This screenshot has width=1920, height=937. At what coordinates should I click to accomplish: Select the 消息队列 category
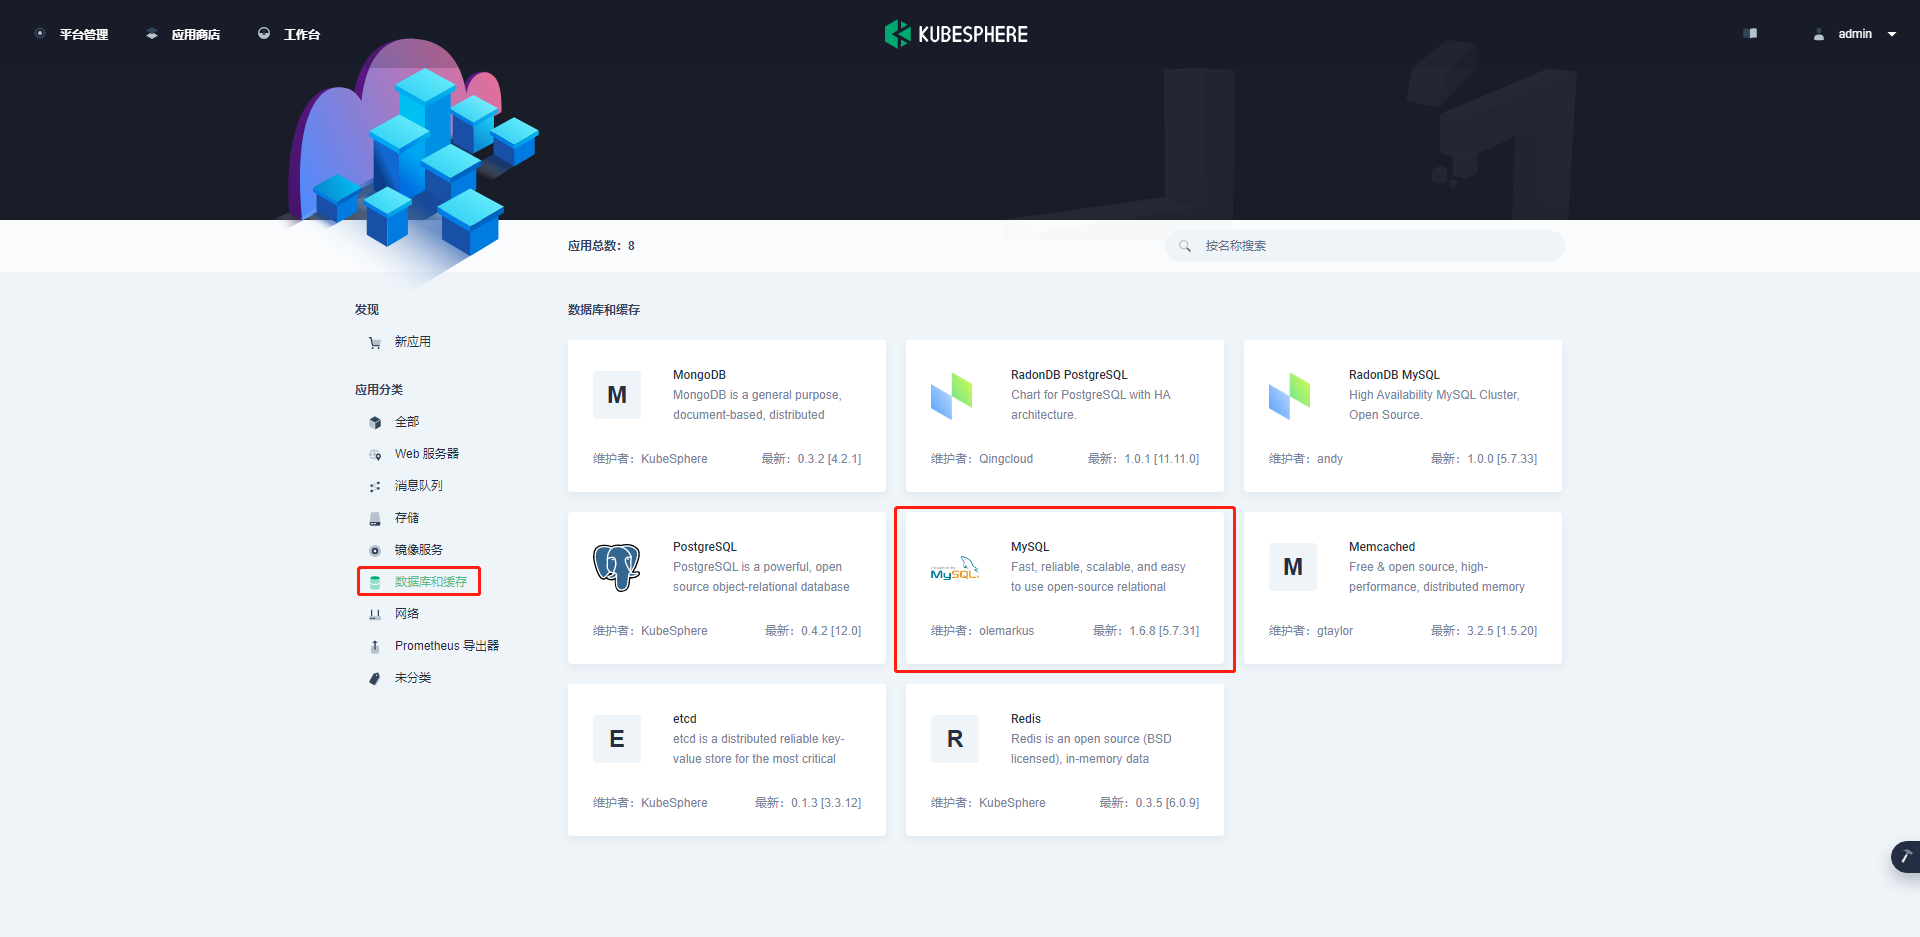(418, 486)
